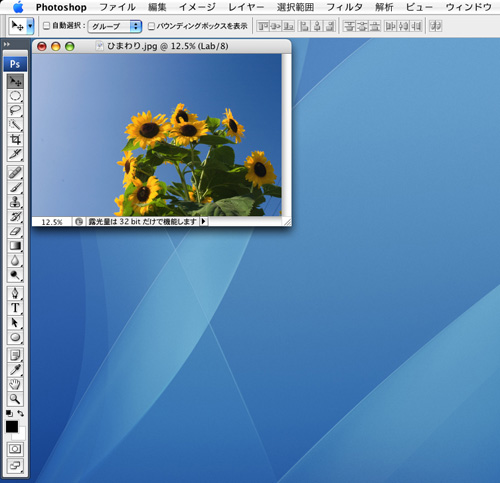Open the グループ dropdown in options bar
Screen dimensions: 500x483
click(x=115, y=26)
